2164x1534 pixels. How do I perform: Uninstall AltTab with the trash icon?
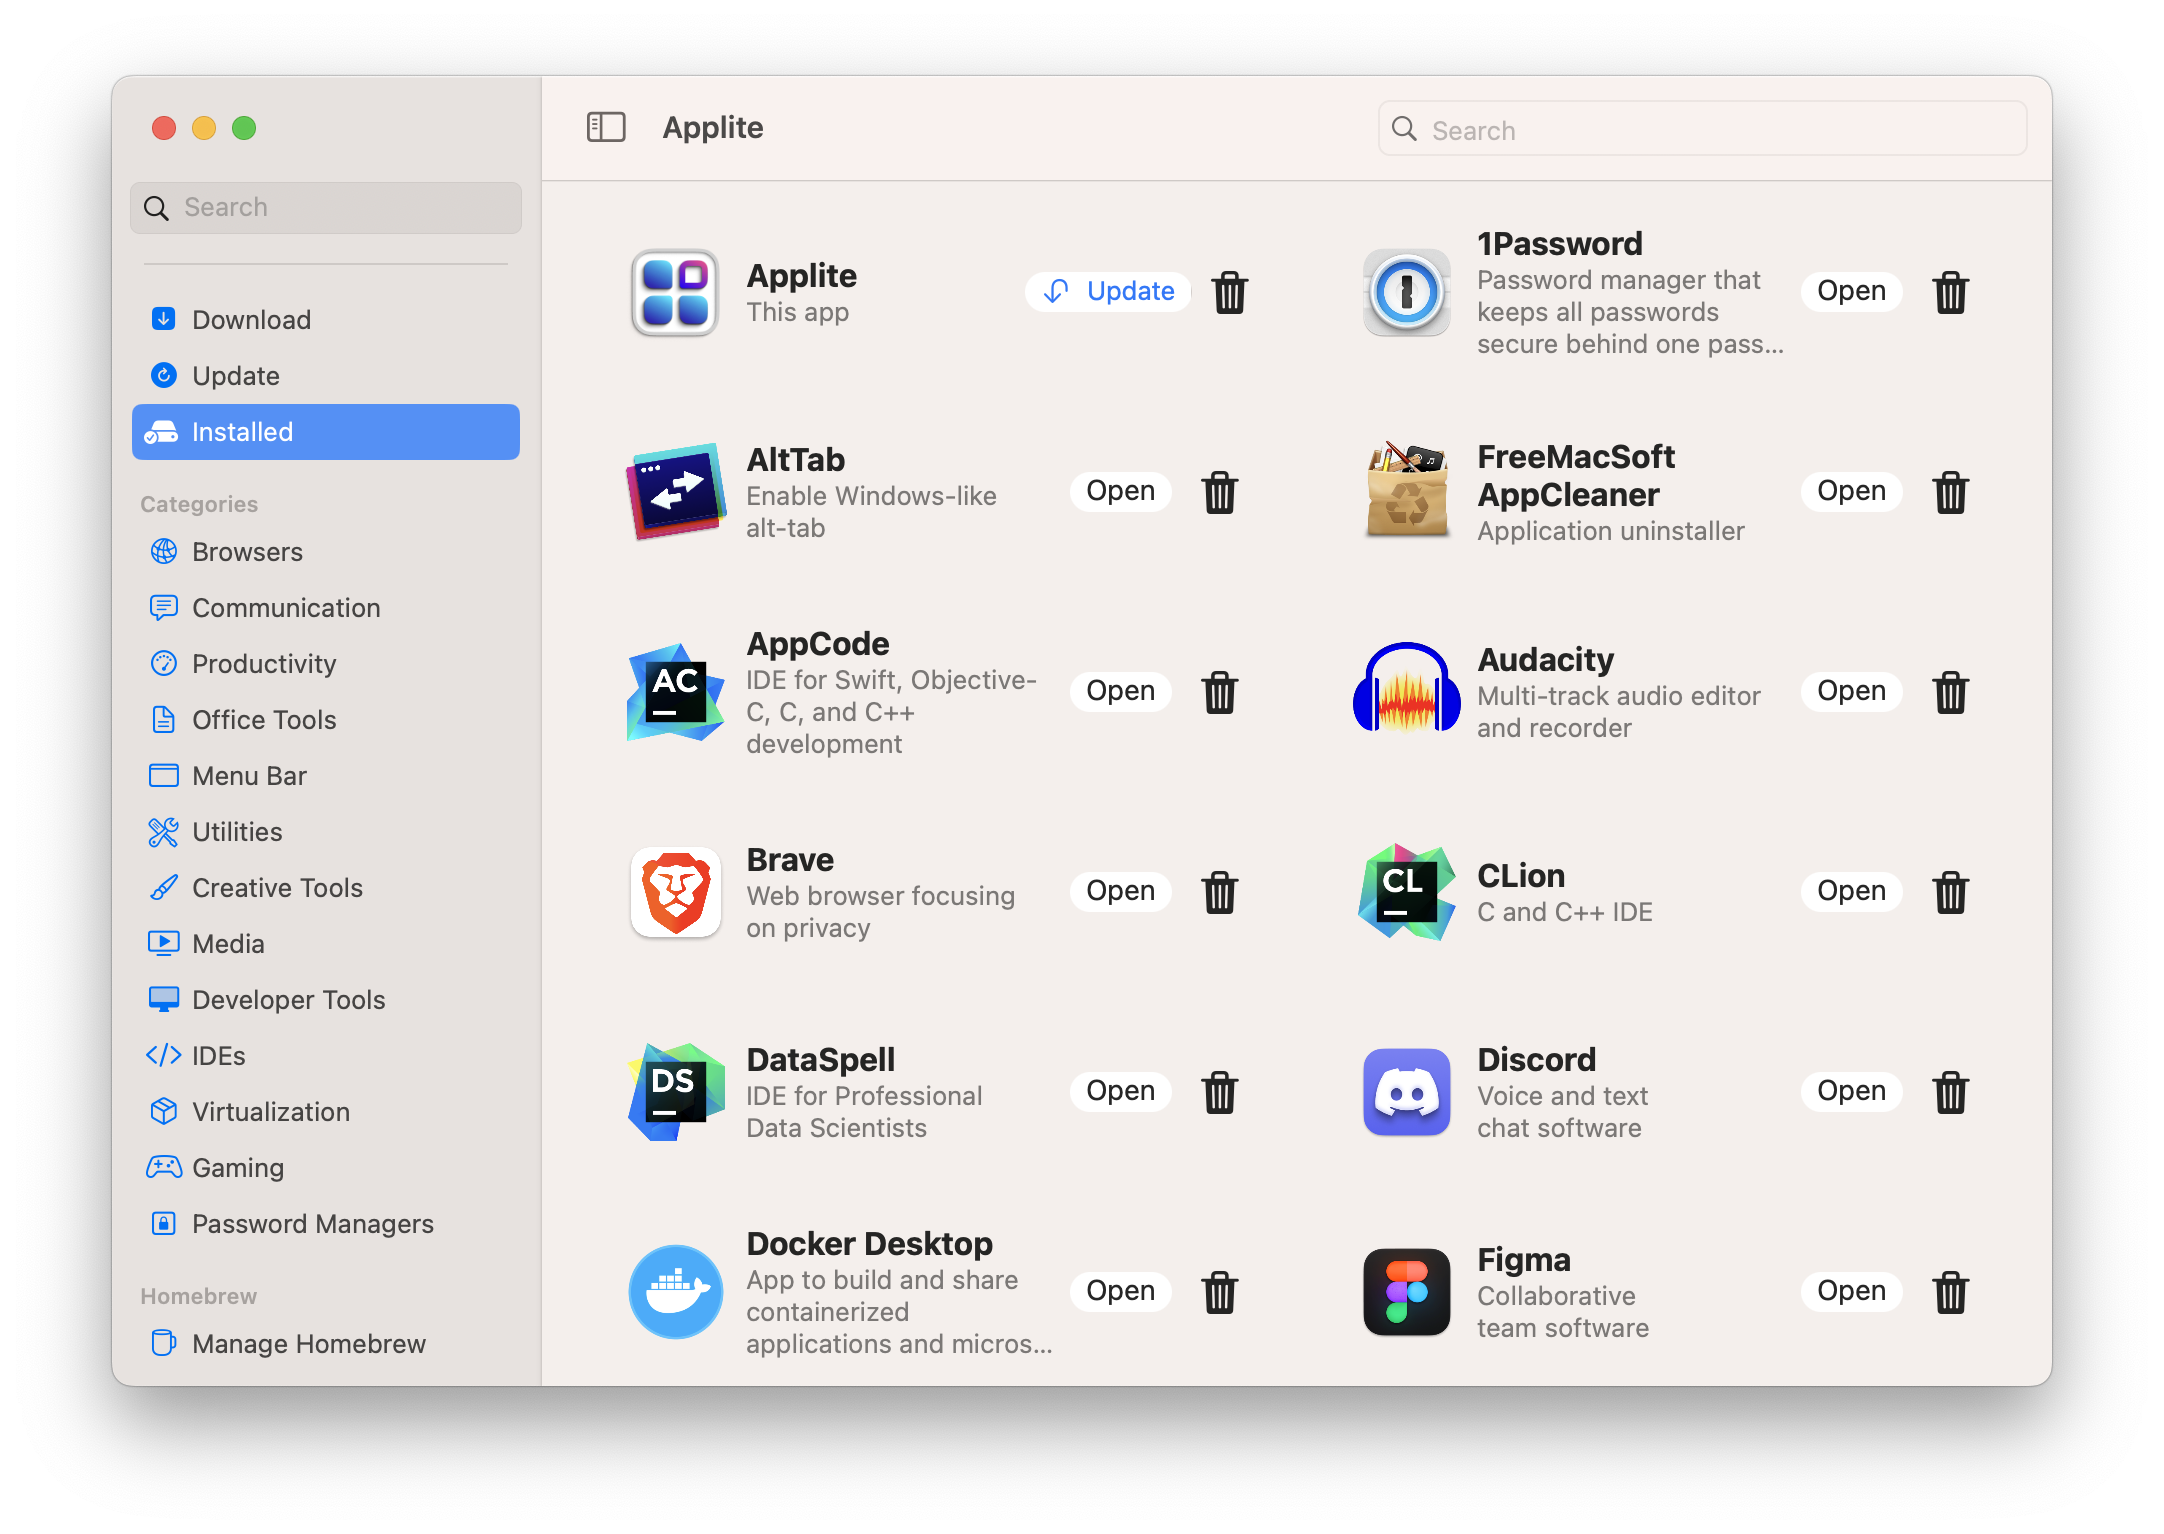pyautogui.click(x=1220, y=492)
